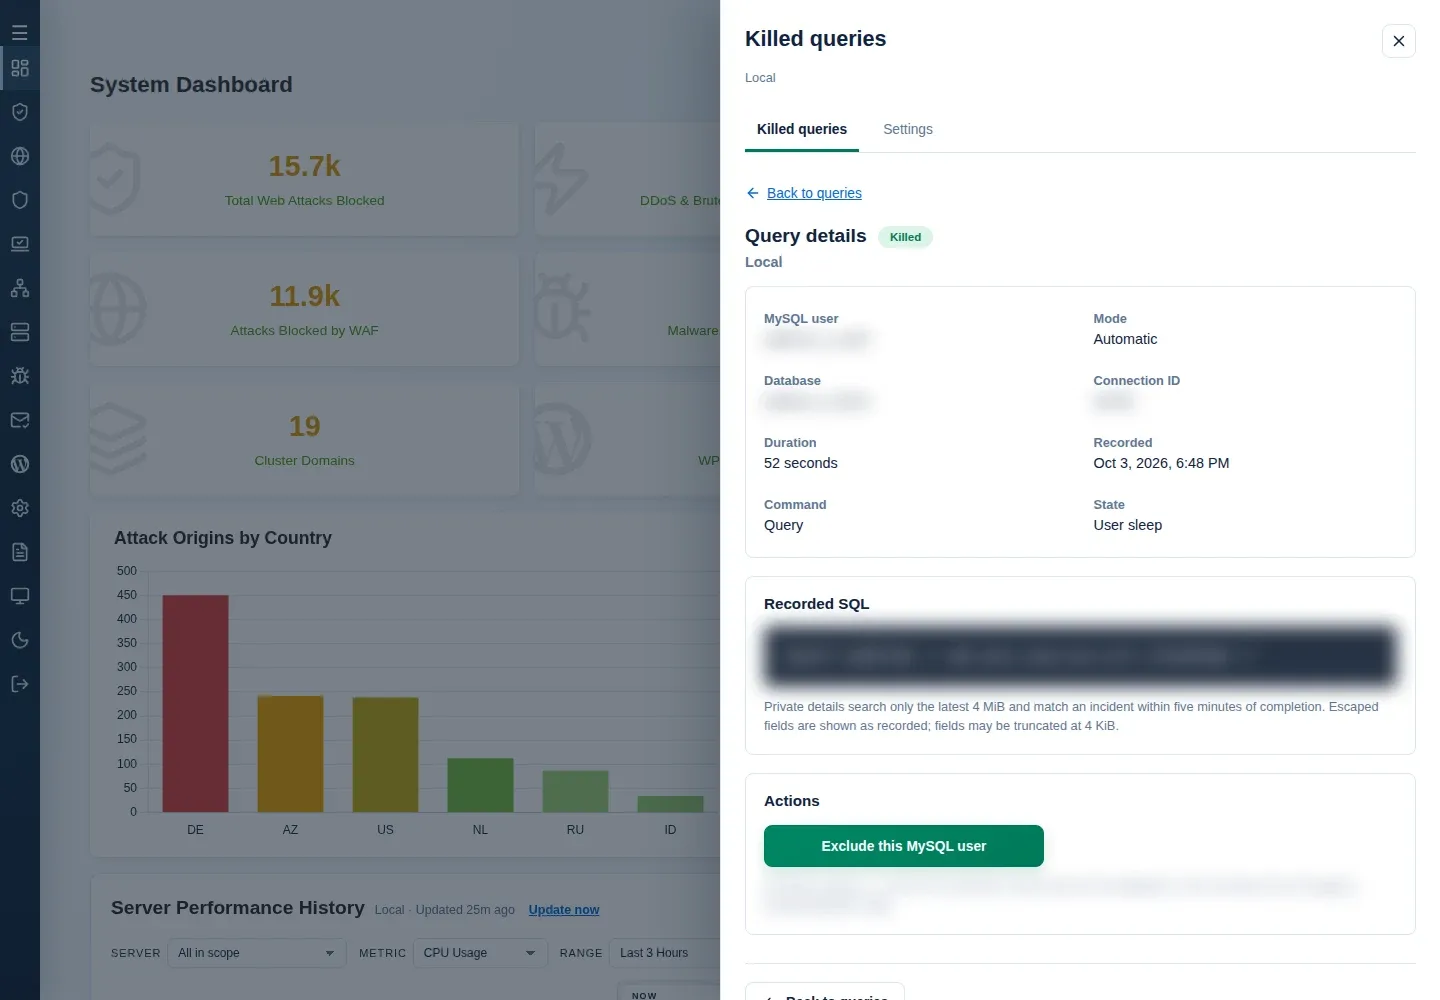The height and width of the screenshot is (1000, 1440).
Task: Open the server stack sidebar icon
Action: pos(20,332)
